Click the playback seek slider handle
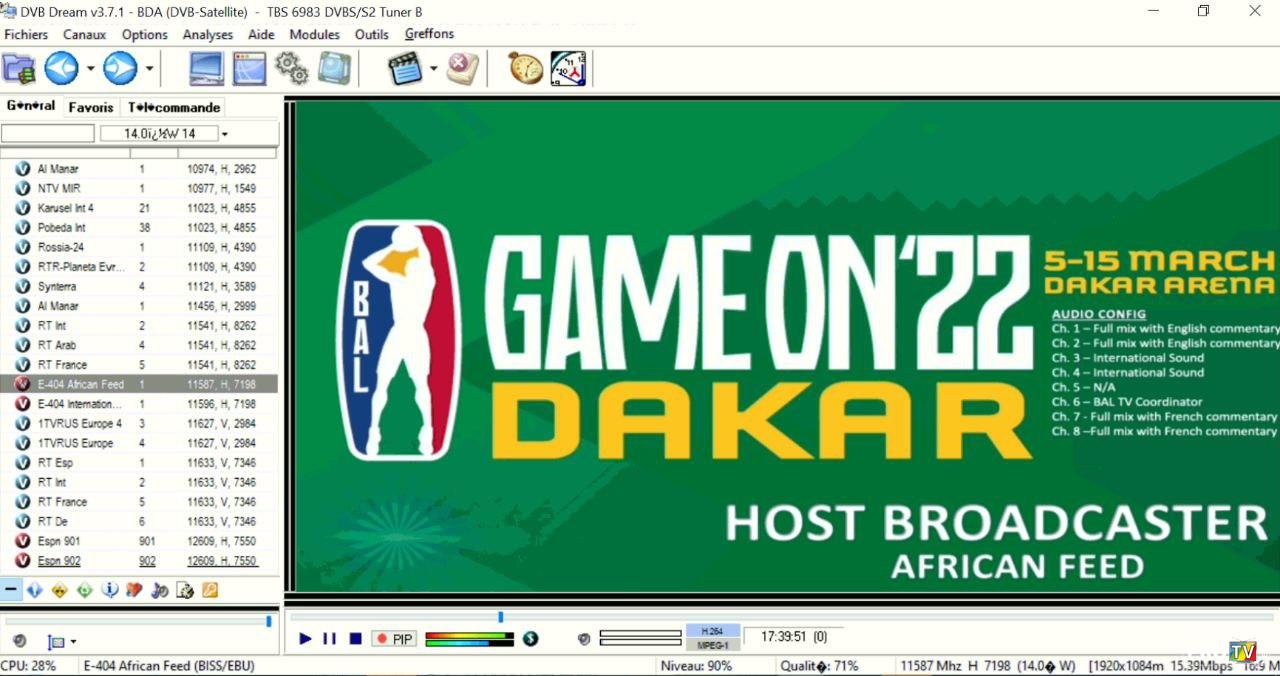The width and height of the screenshot is (1280, 676). tap(500, 617)
